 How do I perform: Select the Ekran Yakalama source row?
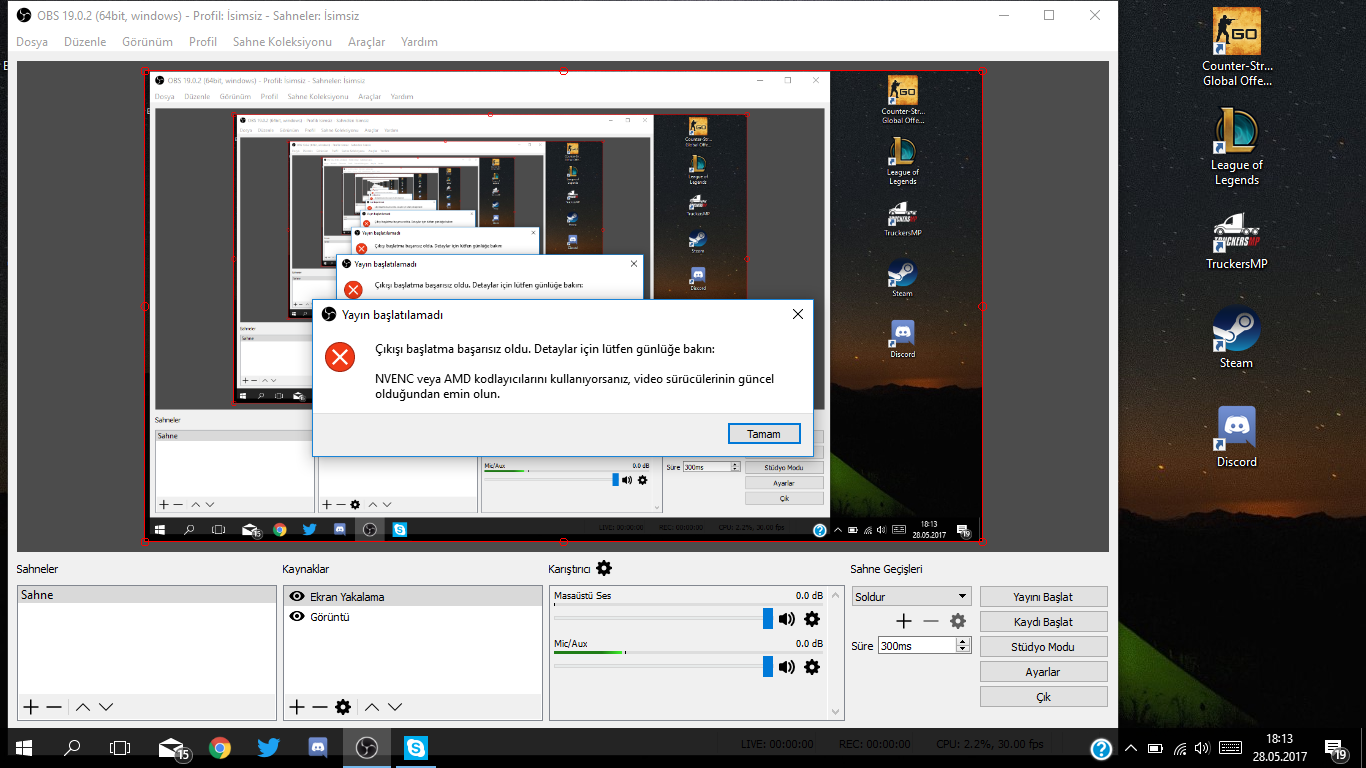coord(413,597)
